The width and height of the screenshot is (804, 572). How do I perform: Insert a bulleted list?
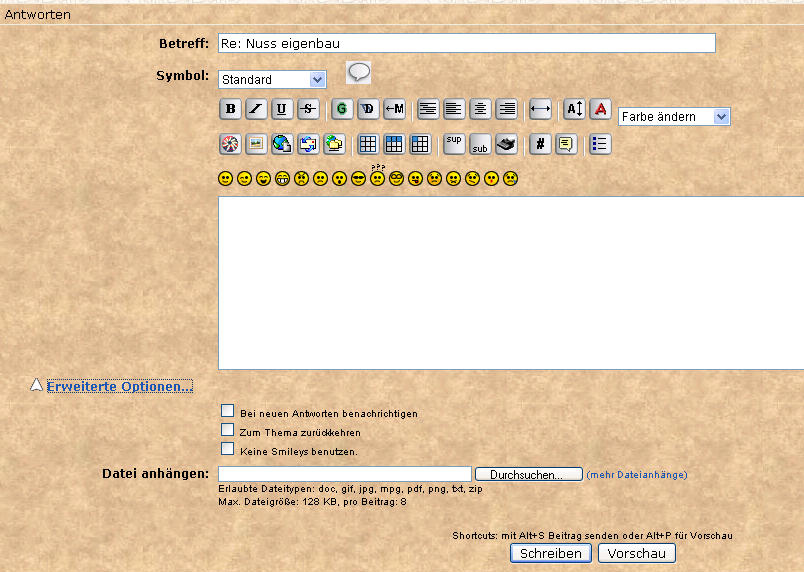coord(600,143)
